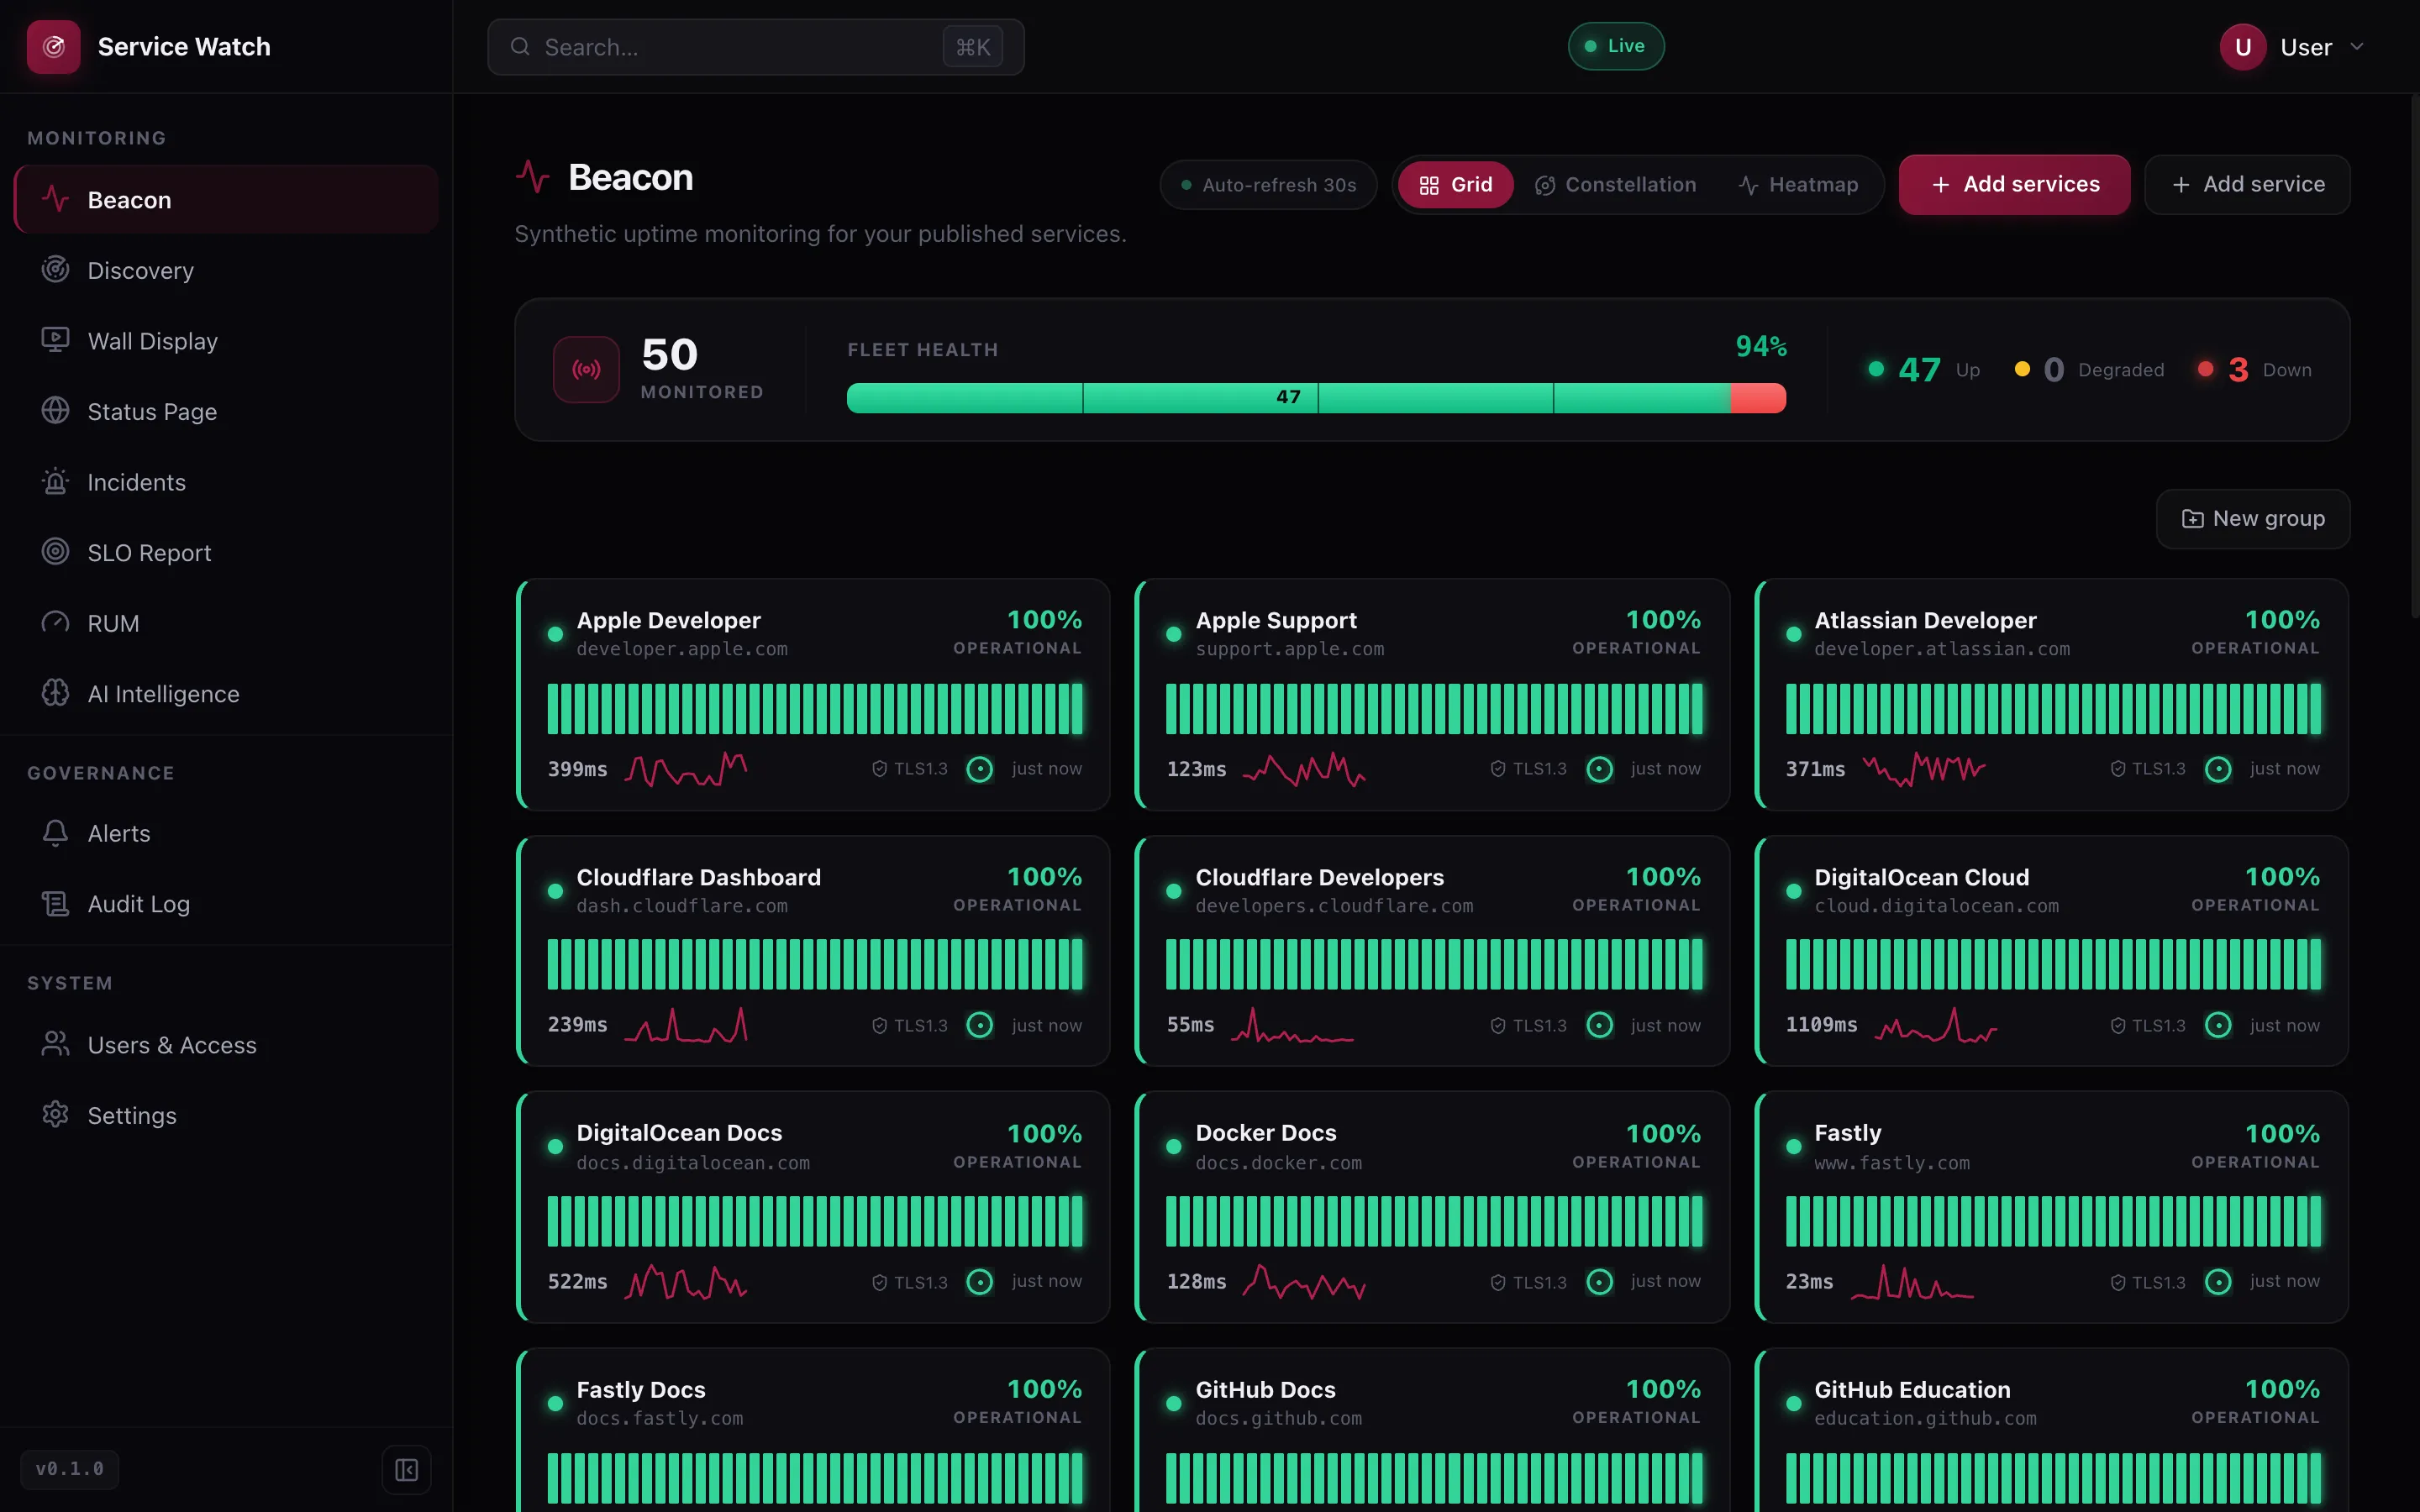Open the Wall Display page
The image size is (2420, 1512).
coord(226,341)
